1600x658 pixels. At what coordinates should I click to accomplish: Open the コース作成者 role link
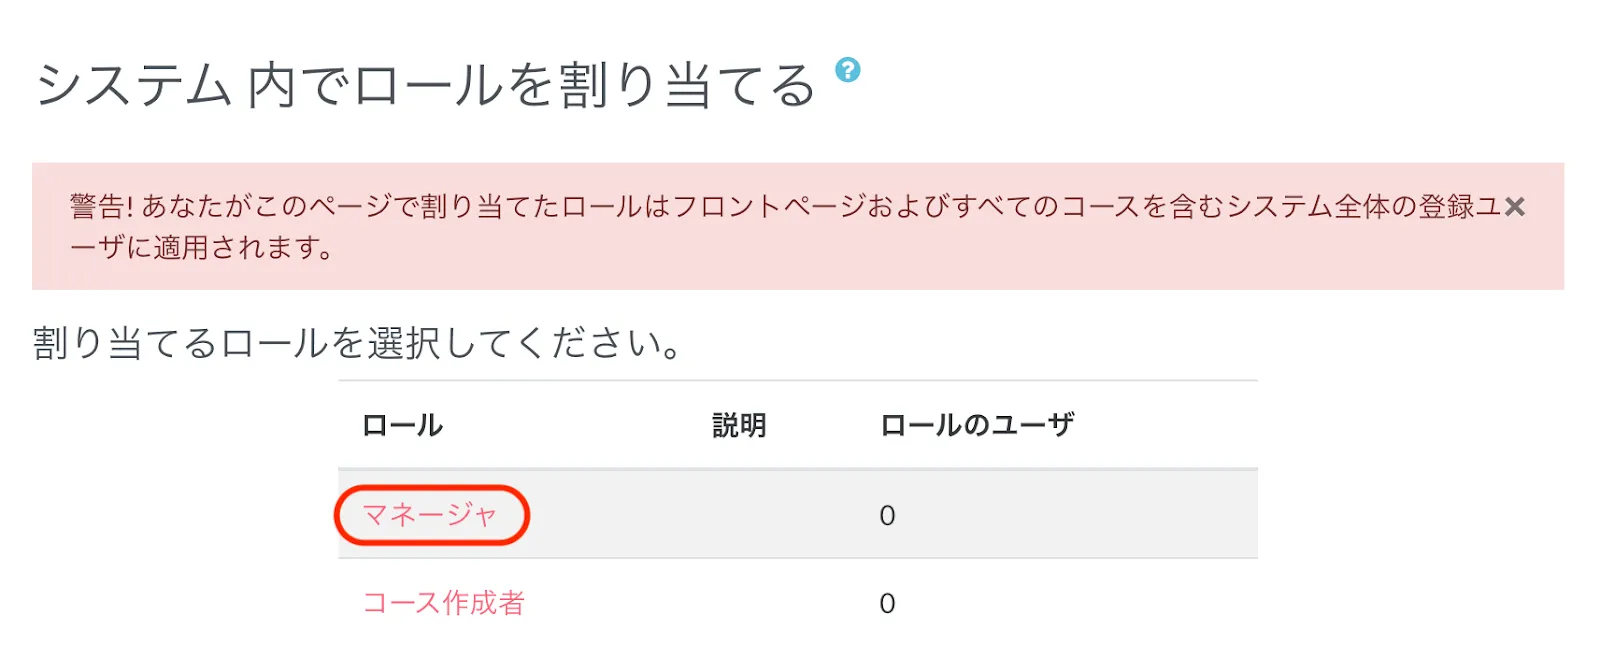click(x=443, y=603)
